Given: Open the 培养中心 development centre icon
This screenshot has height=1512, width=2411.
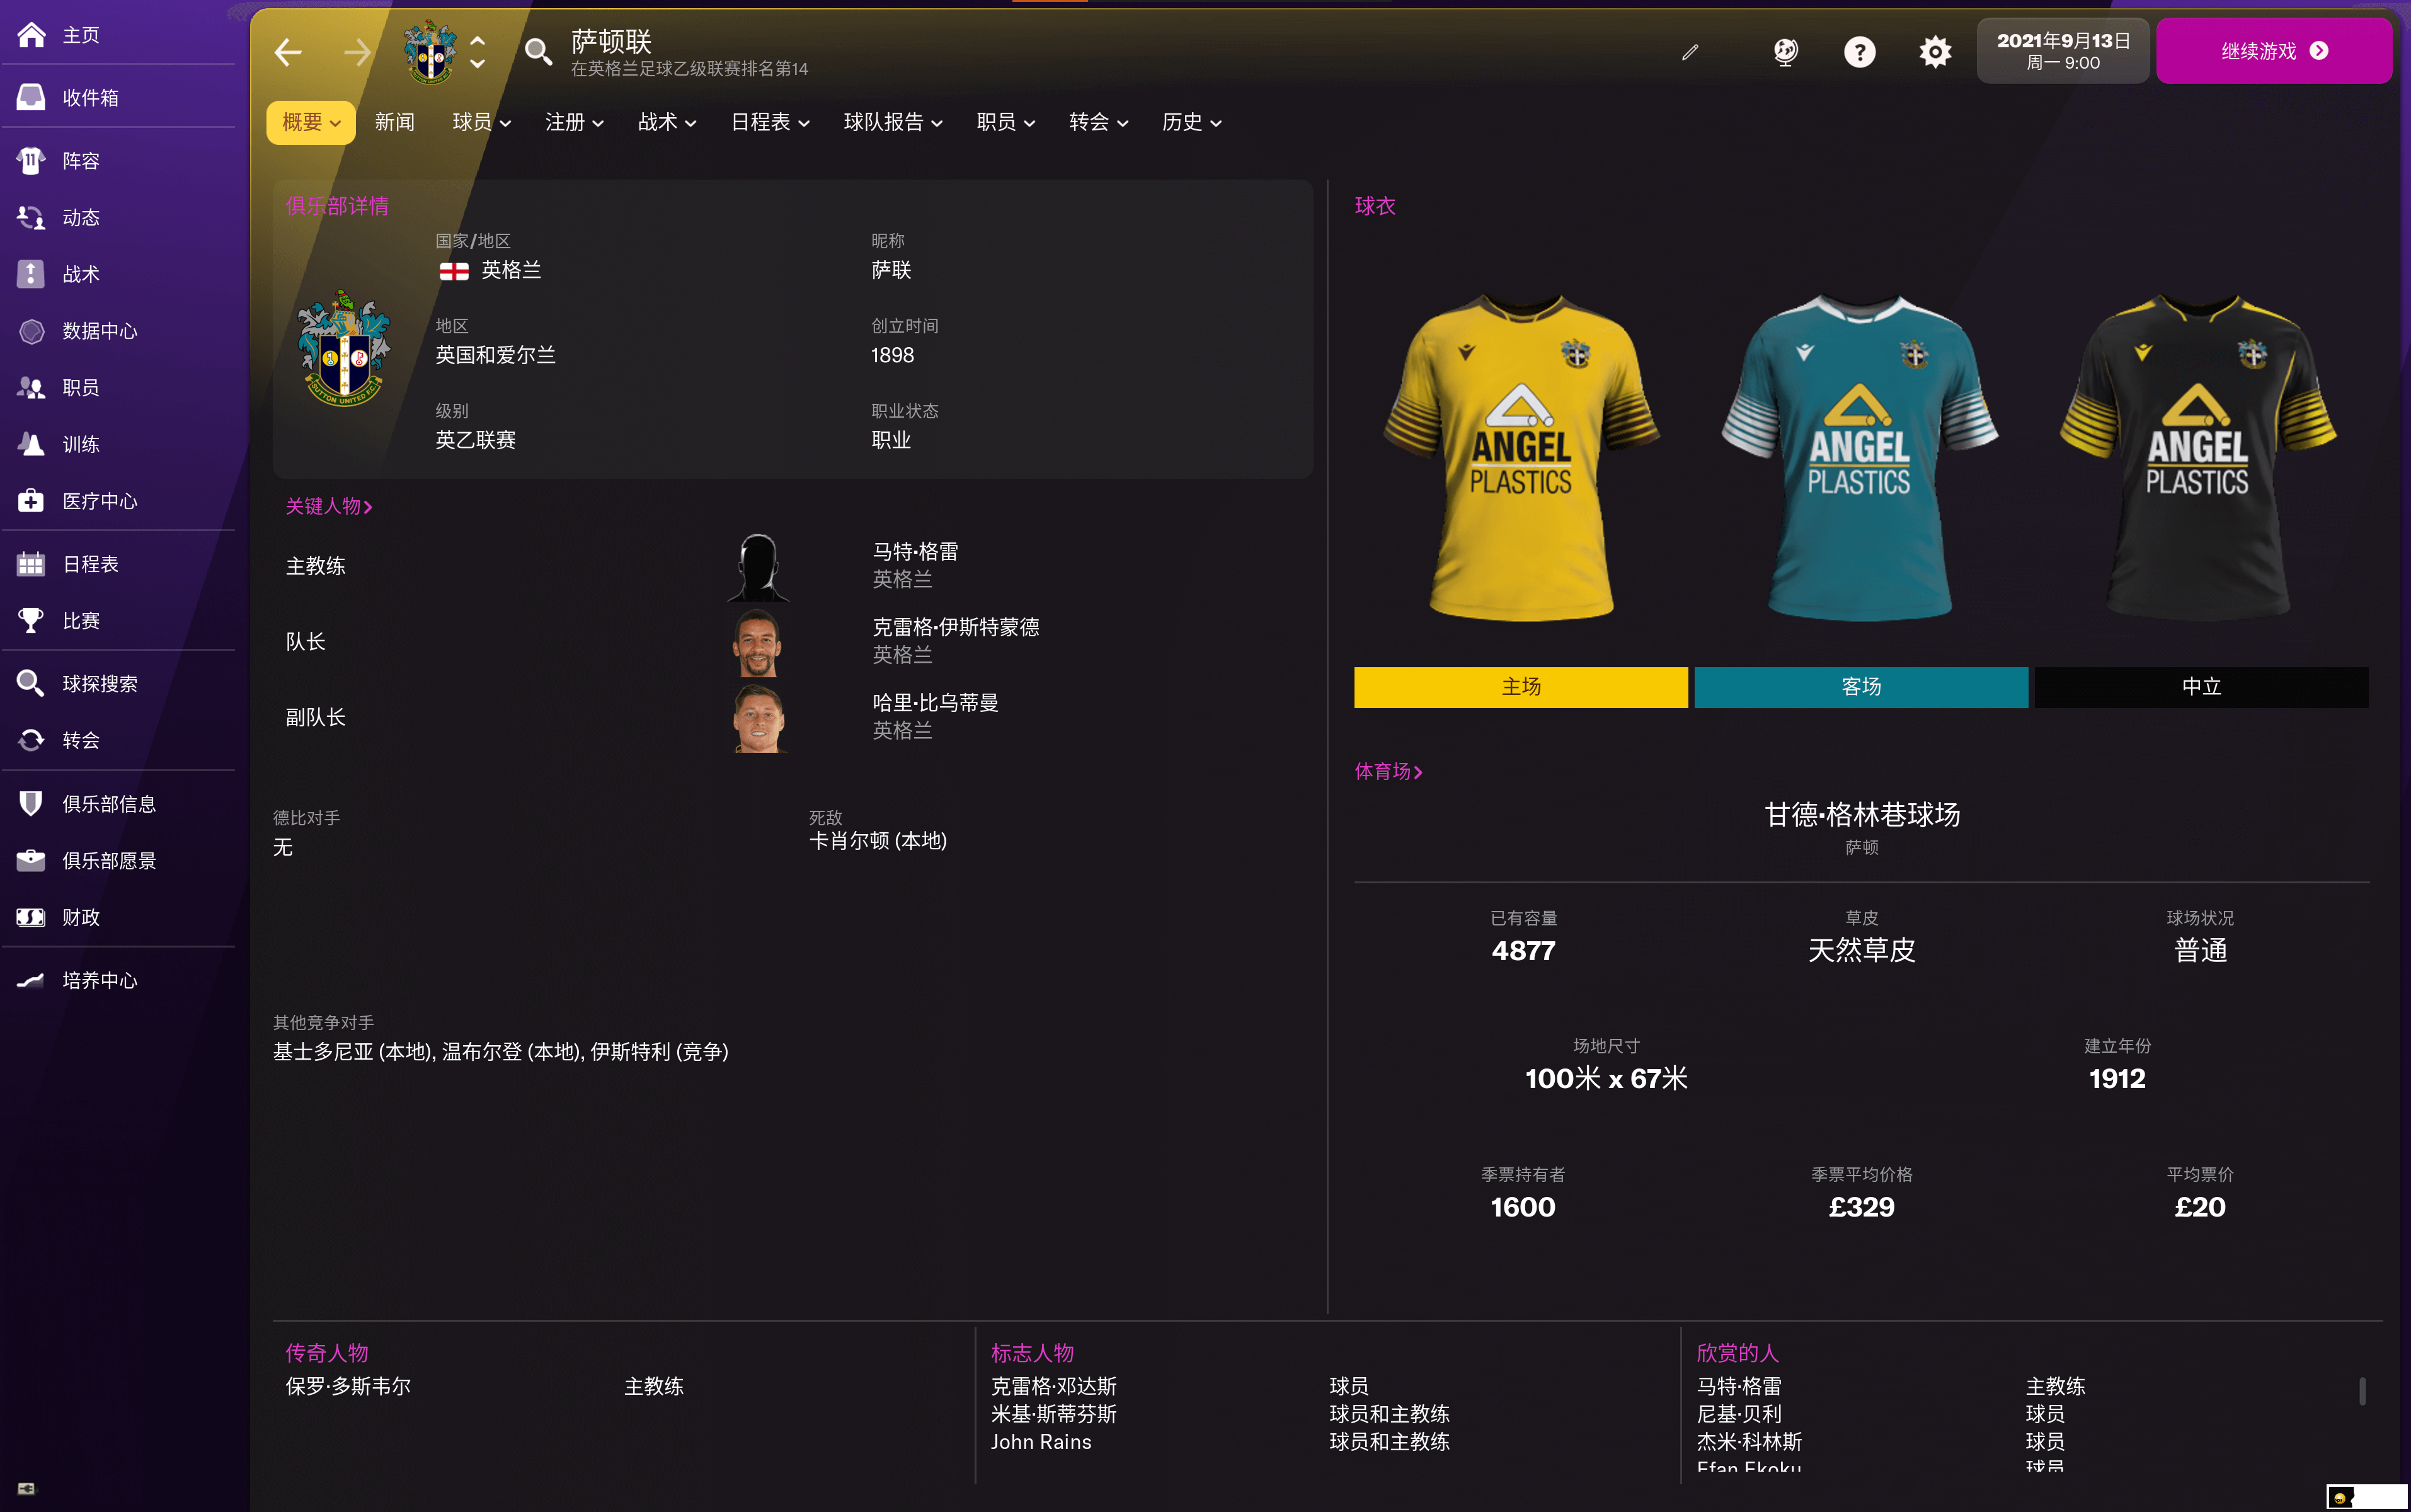Looking at the screenshot, I should tap(31, 980).
